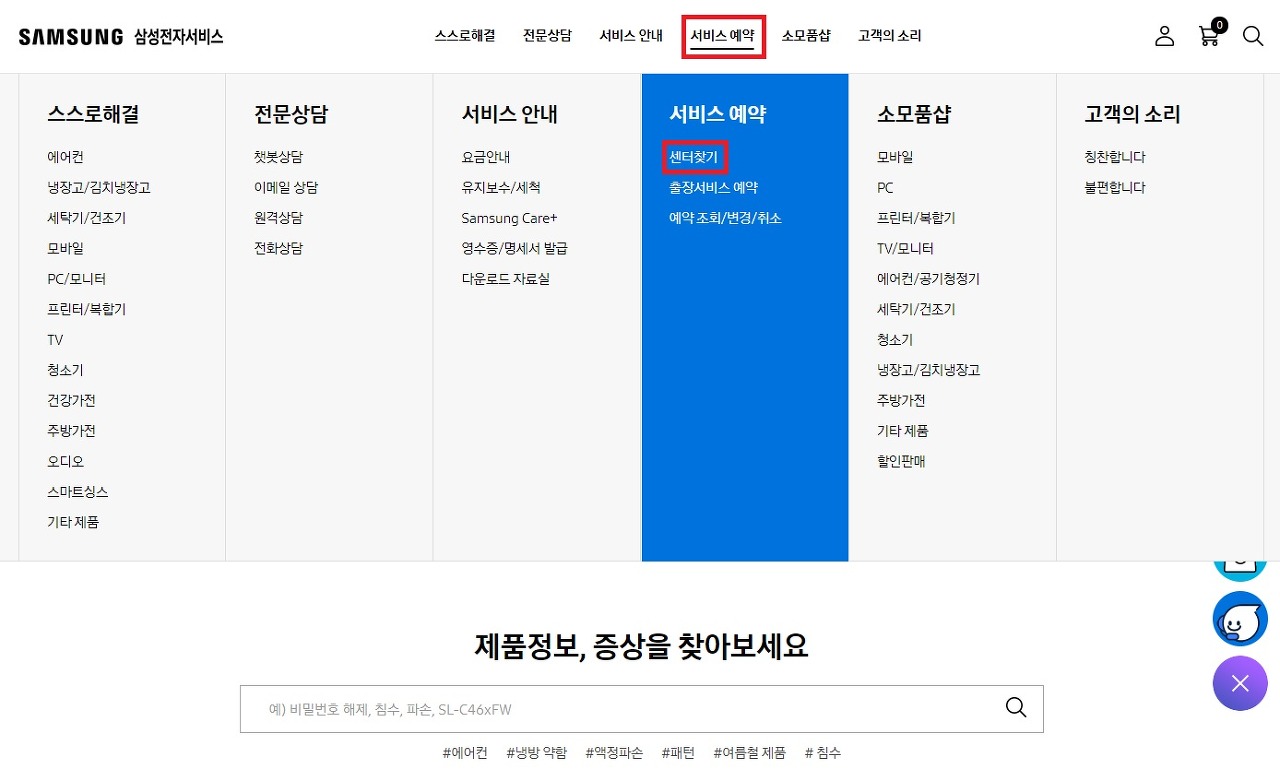
Task: Choose 에어컨/공기청정기 under 소모품샵
Action: tap(928, 279)
